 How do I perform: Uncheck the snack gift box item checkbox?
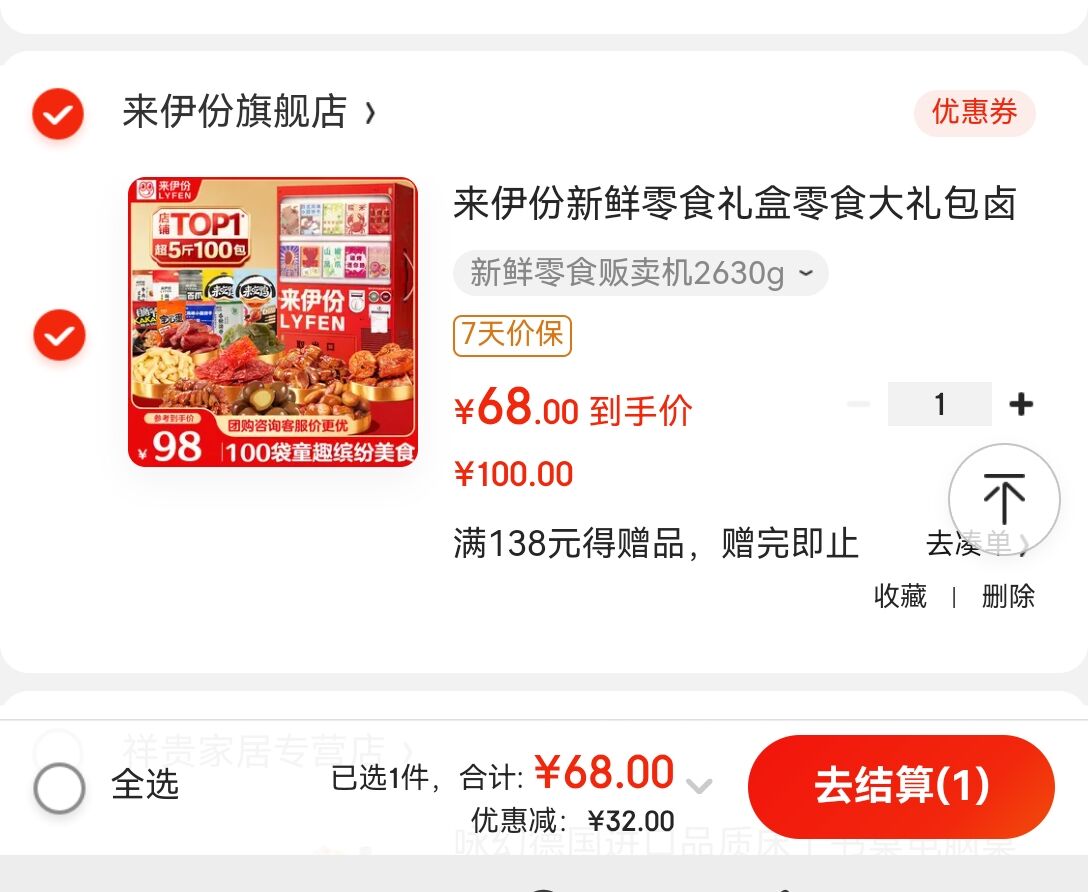coord(60,335)
